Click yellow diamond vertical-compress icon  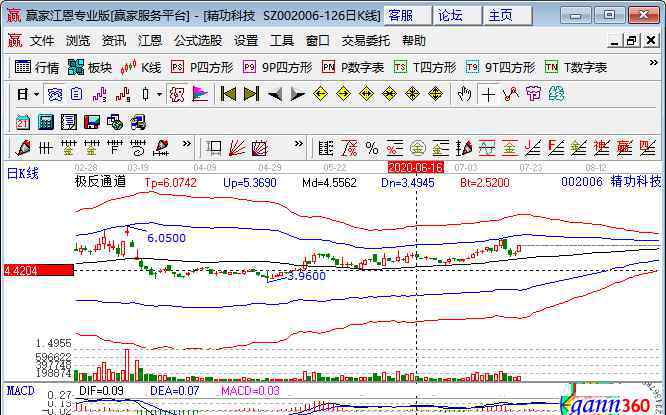[412, 94]
